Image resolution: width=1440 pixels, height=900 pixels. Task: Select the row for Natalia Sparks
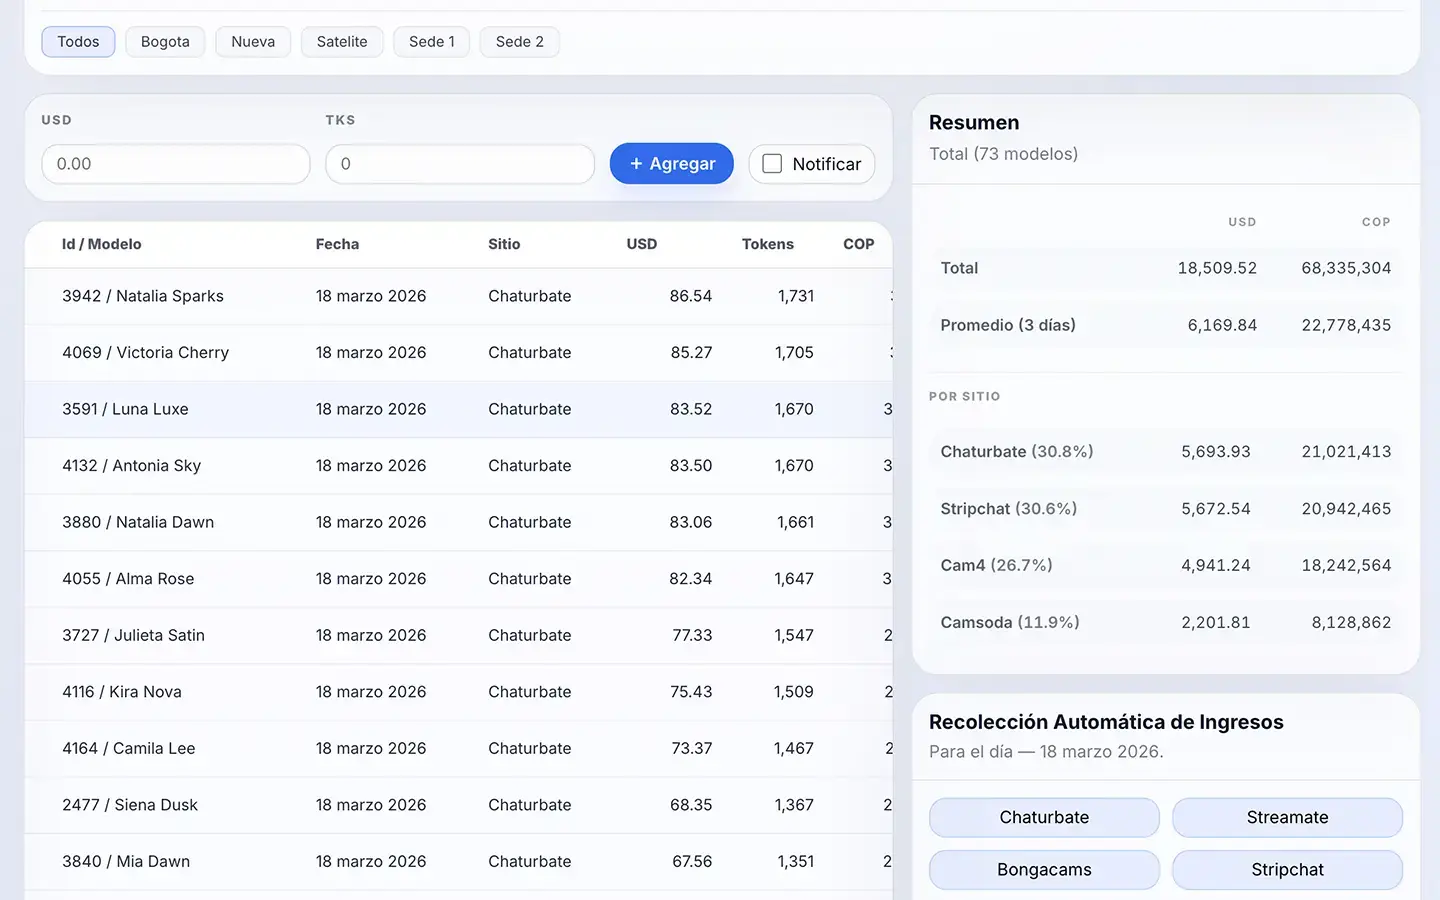400,296
